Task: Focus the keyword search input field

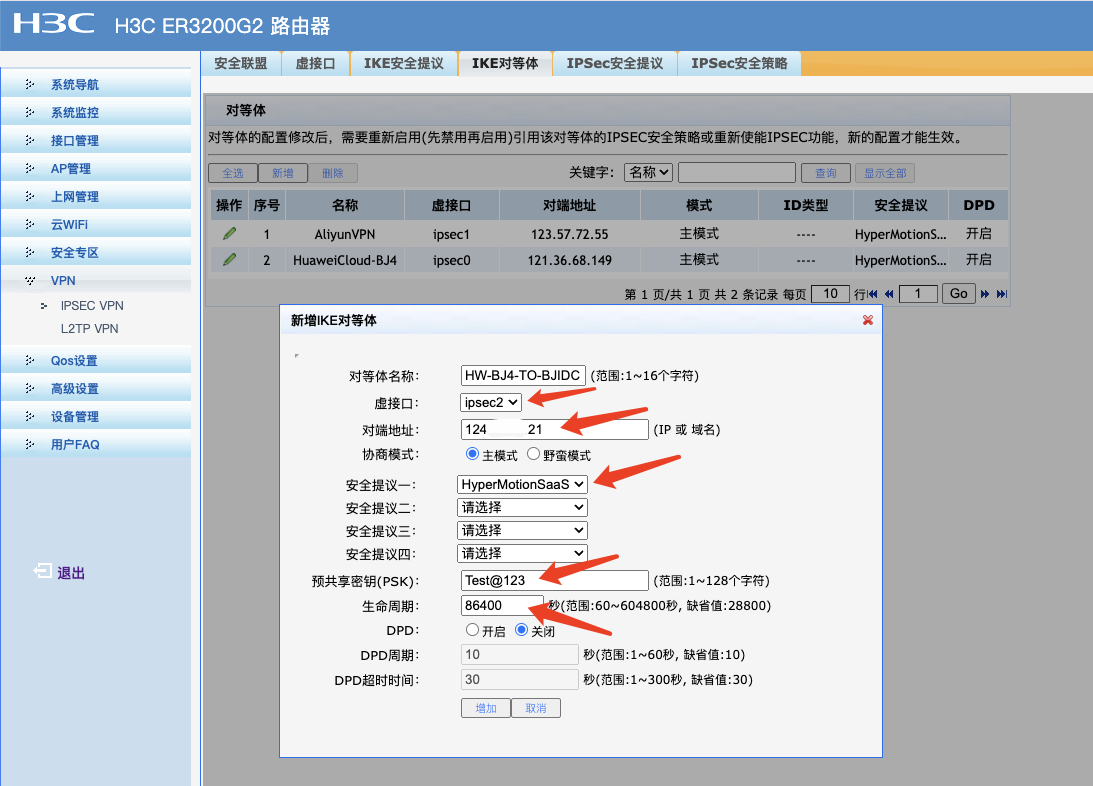Action: 737,172
